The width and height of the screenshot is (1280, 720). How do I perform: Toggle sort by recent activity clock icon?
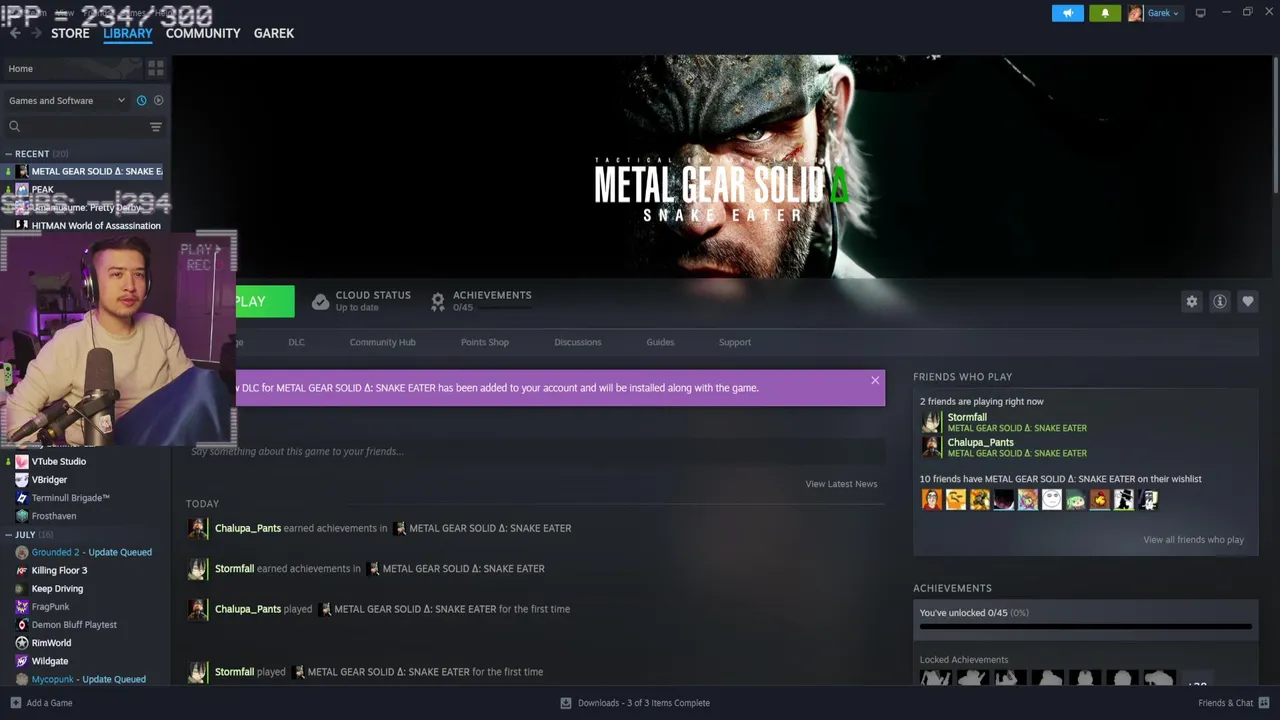(x=141, y=100)
